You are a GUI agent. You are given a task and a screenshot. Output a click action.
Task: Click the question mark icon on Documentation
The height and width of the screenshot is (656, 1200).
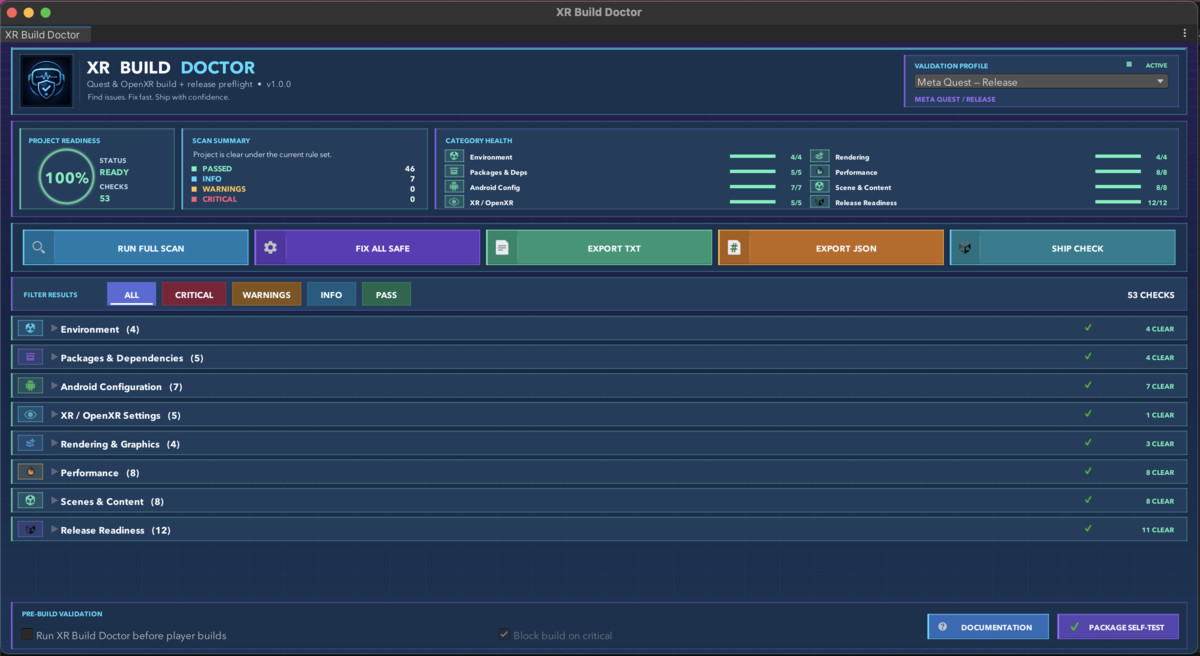click(942, 627)
